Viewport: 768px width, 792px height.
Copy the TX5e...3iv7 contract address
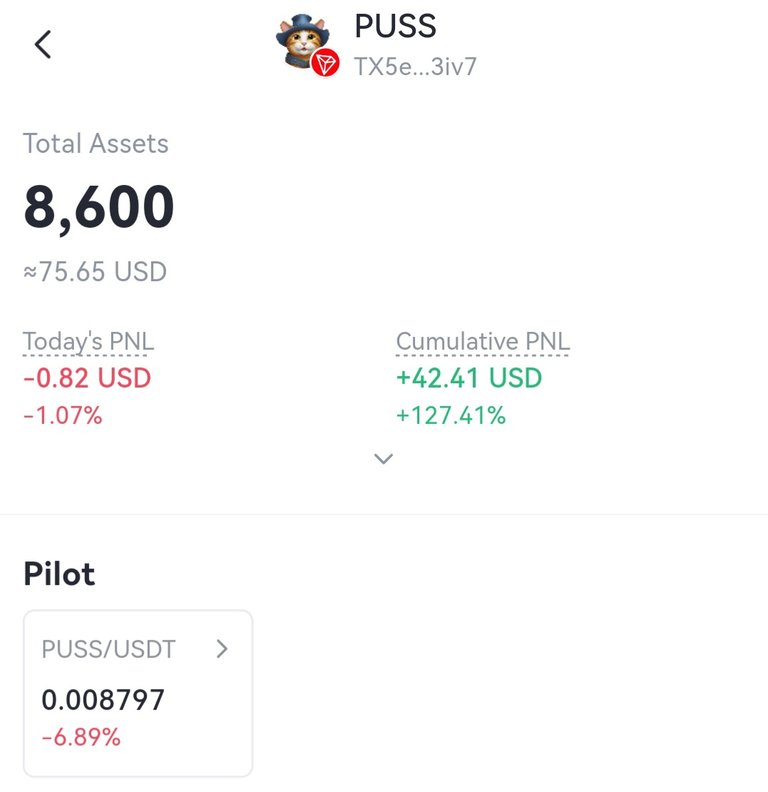pos(415,66)
